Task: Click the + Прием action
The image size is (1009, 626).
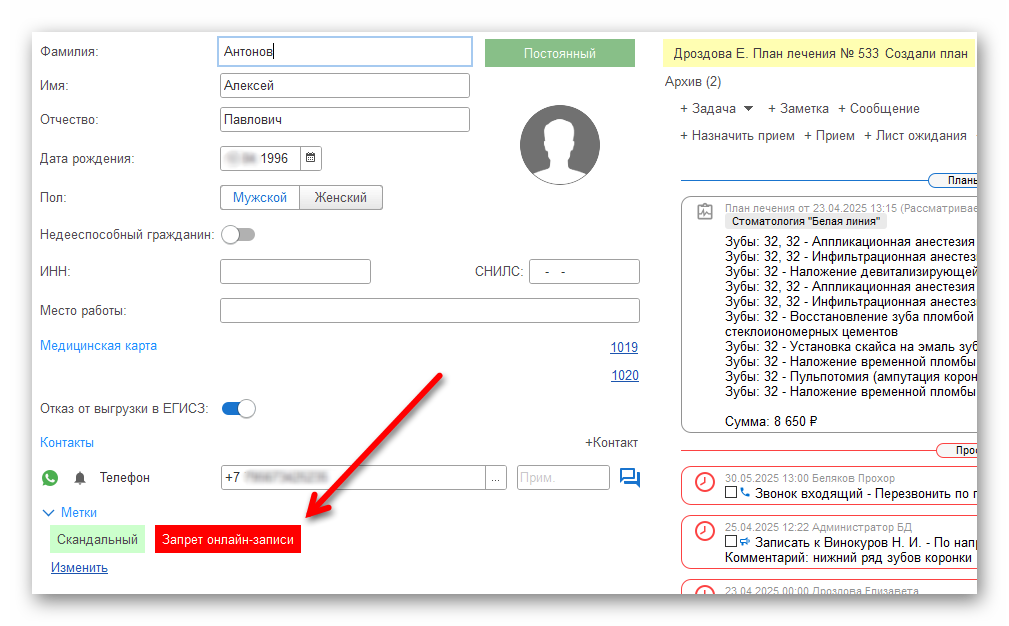Action: pos(829,136)
